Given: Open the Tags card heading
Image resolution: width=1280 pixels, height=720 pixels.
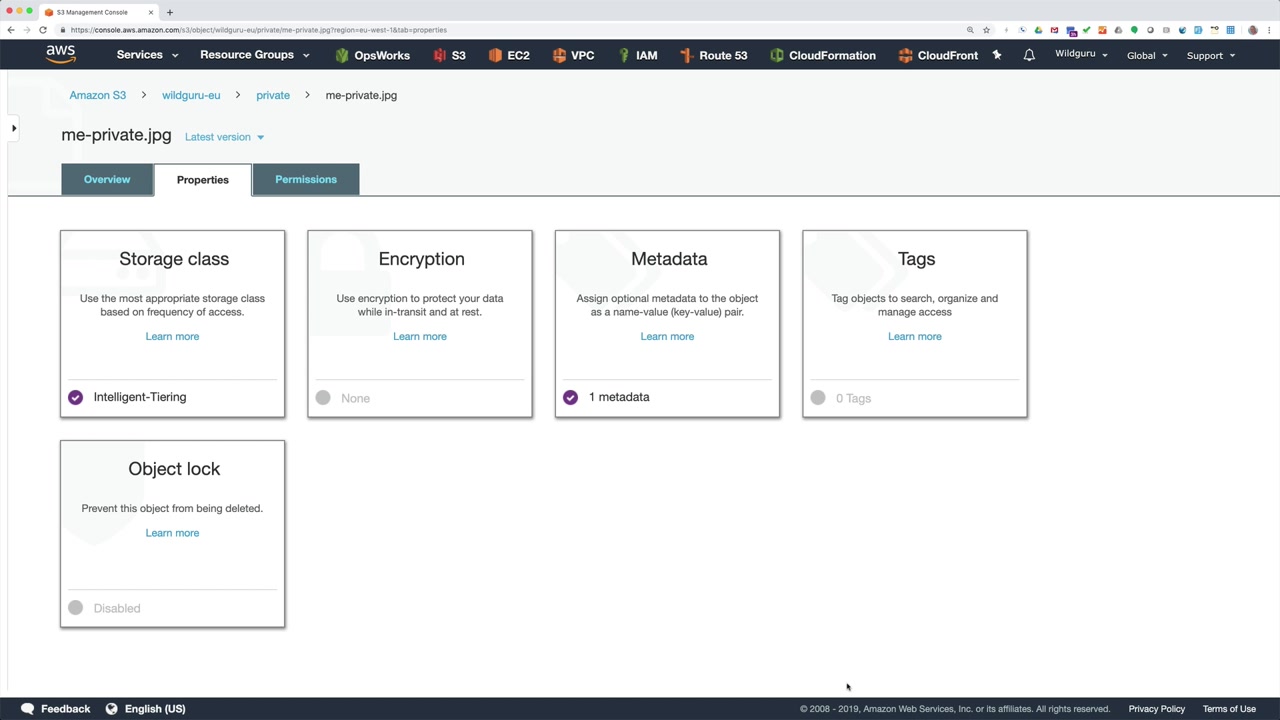Looking at the screenshot, I should (916, 259).
